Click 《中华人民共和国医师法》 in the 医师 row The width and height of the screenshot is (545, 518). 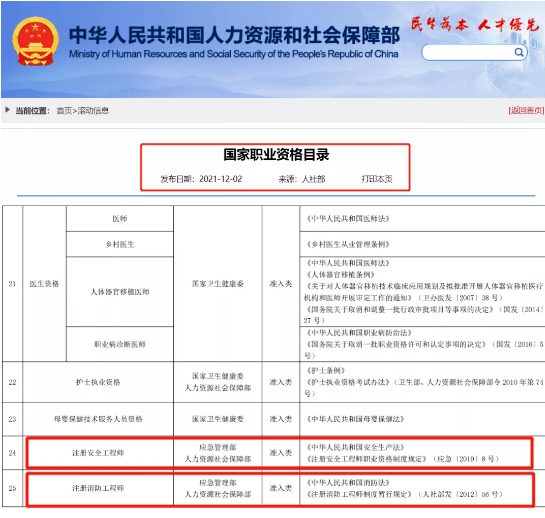(x=348, y=219)
